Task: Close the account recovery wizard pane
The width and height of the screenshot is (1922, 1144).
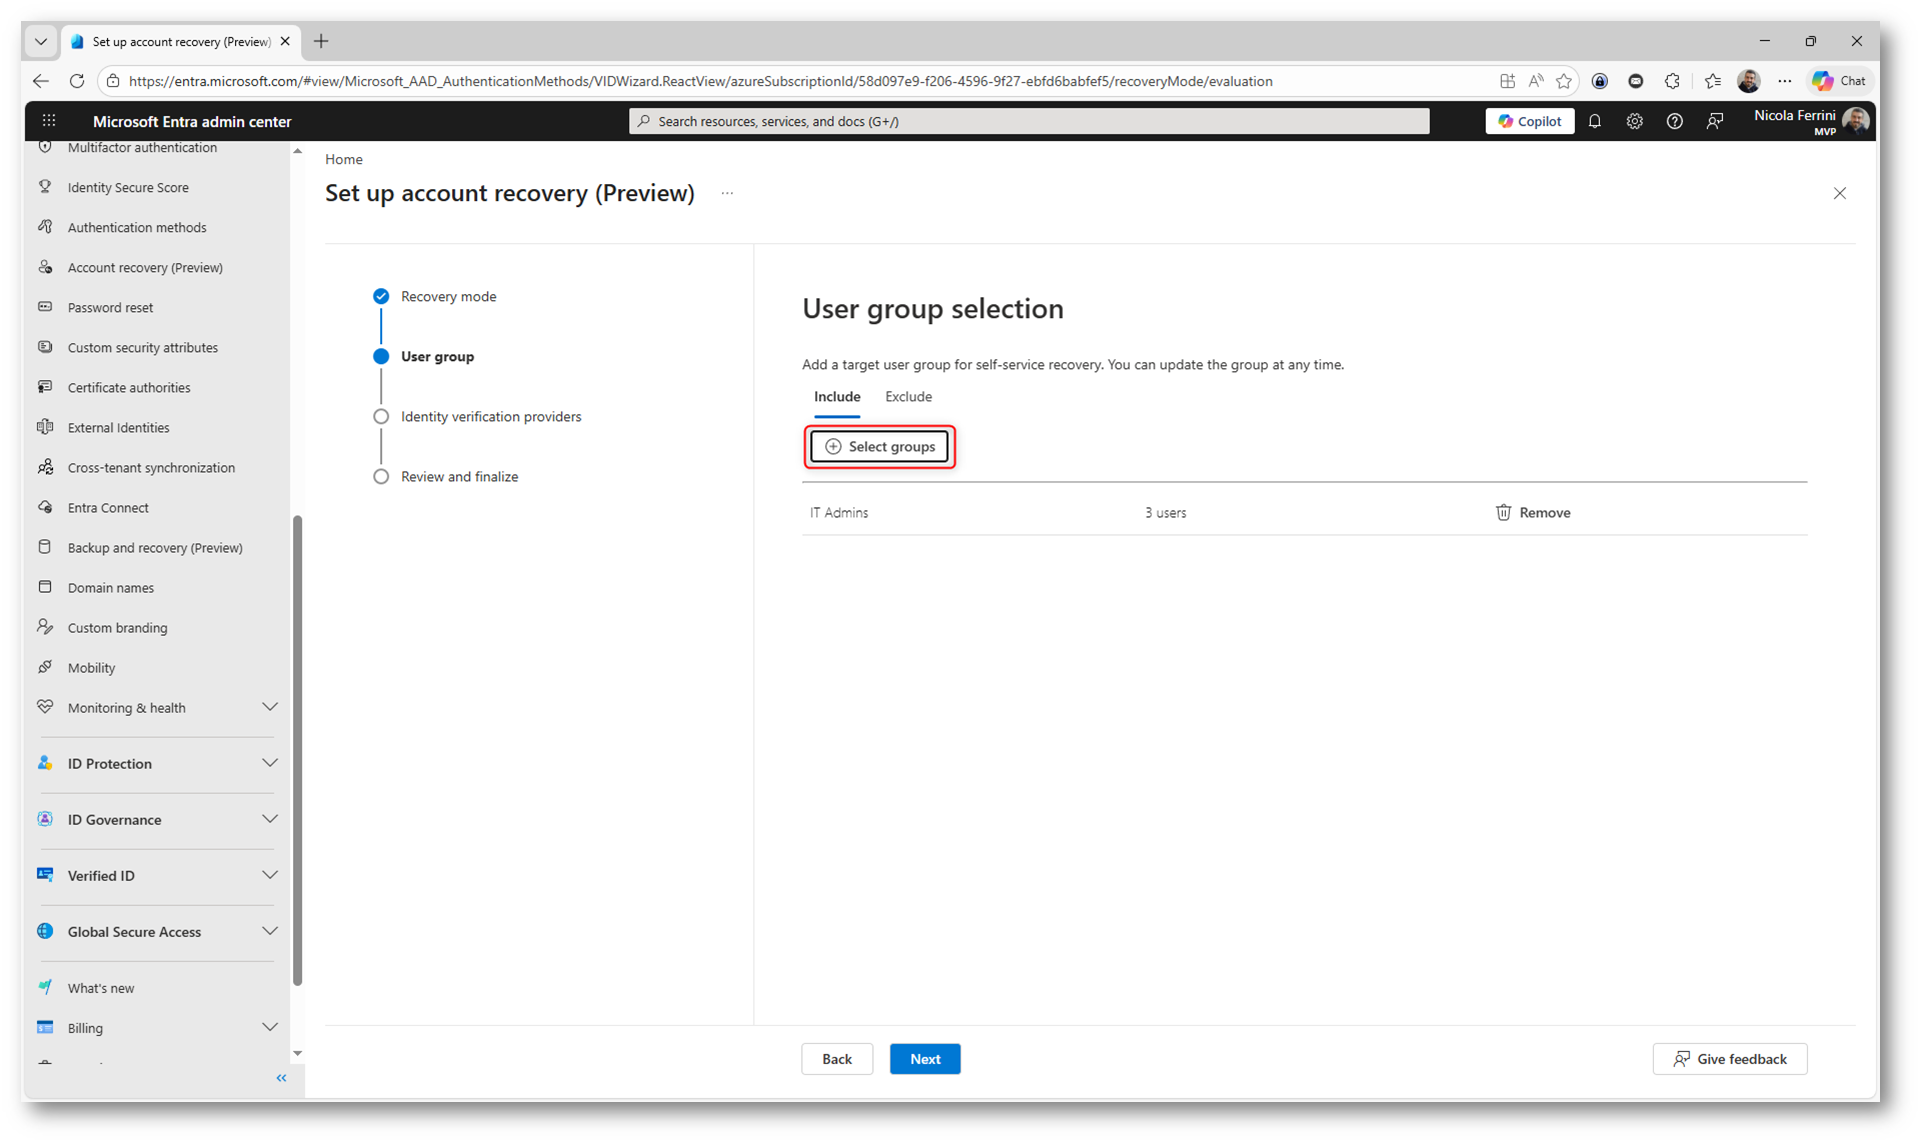Action: [x=1839, y=193]
